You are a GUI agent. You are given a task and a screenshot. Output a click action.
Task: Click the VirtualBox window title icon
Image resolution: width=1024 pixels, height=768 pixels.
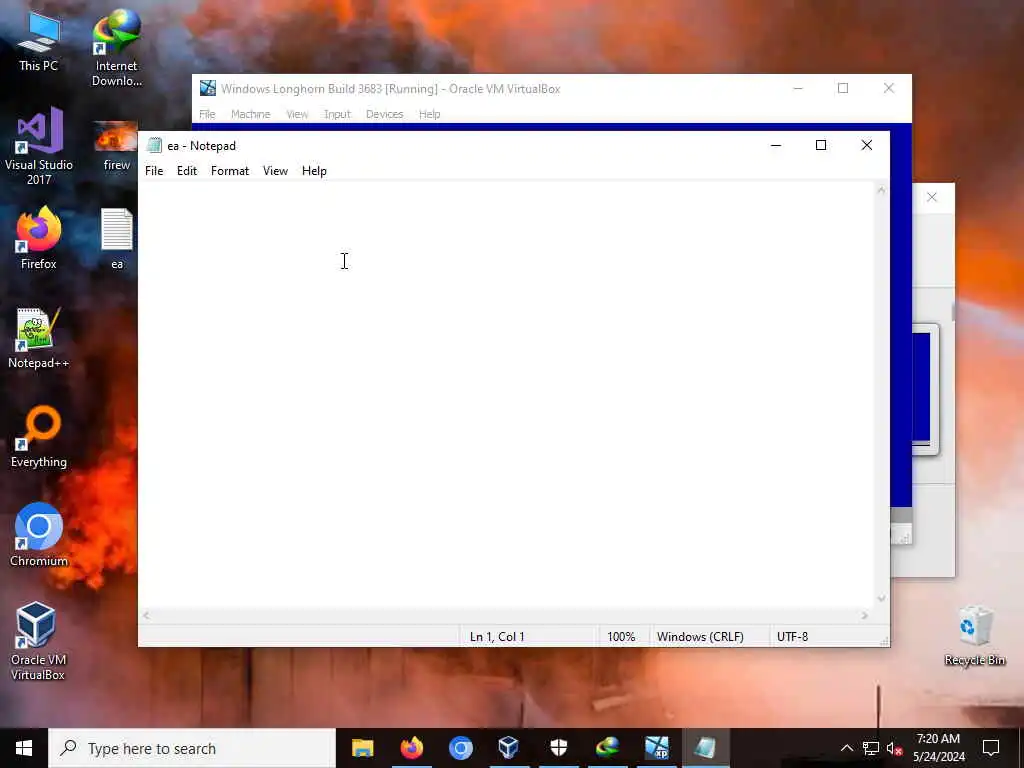(x=208, y=88)
